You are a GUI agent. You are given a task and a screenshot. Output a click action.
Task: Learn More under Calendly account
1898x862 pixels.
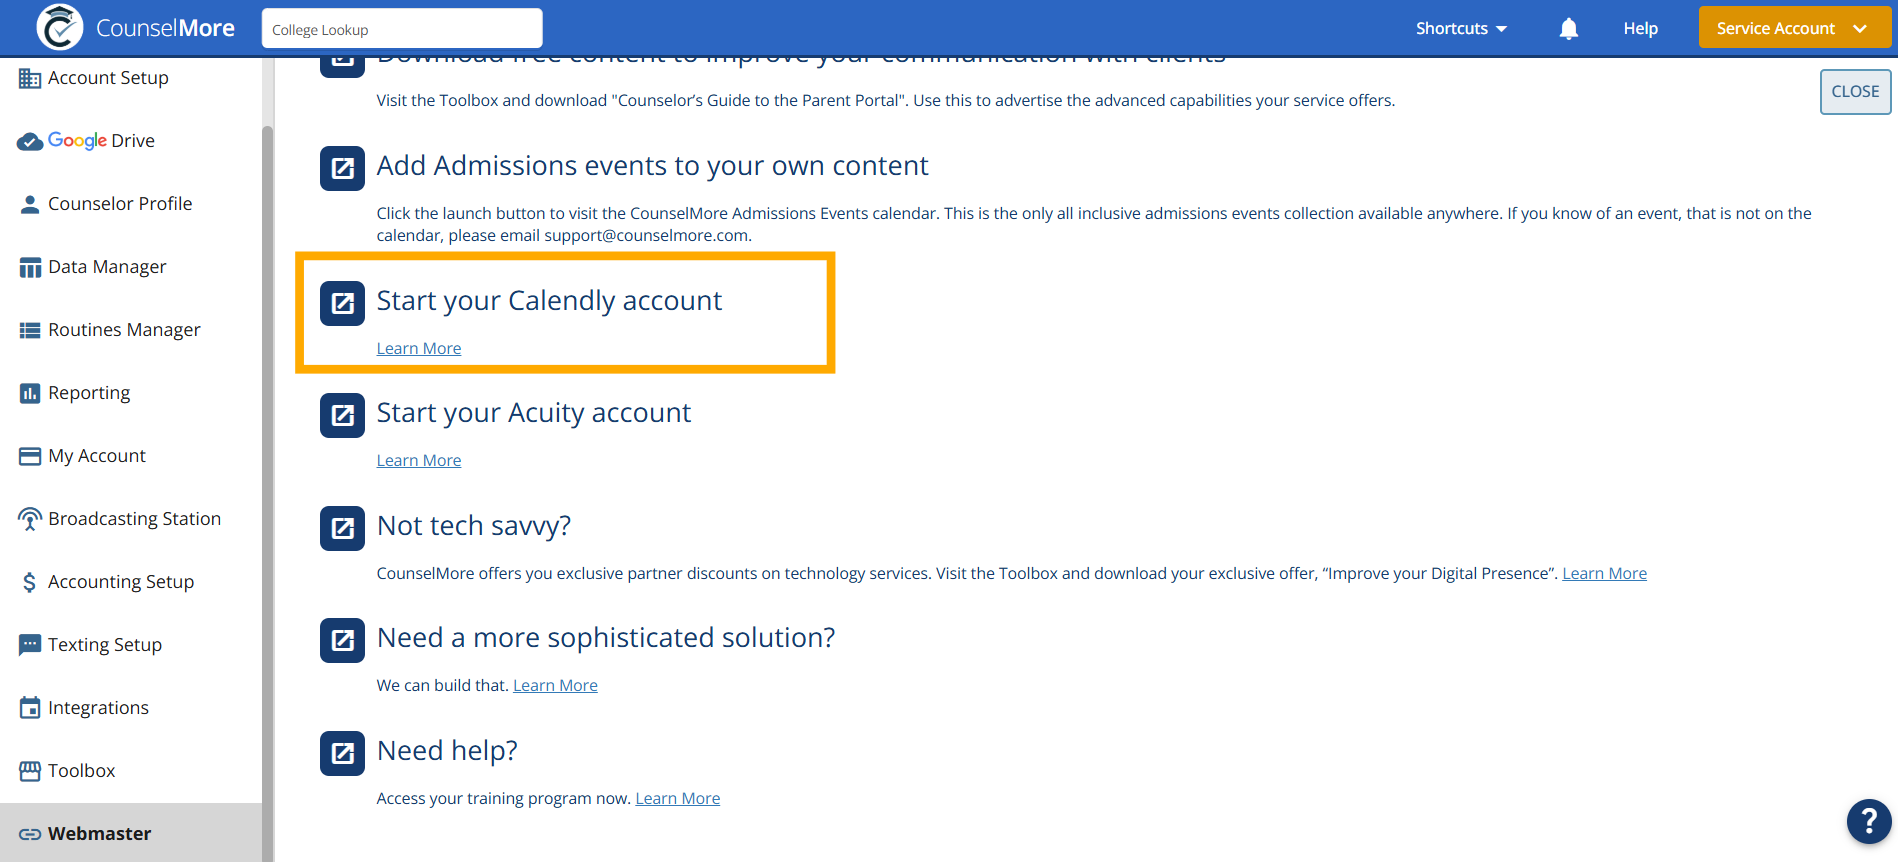tap(419, 349)
